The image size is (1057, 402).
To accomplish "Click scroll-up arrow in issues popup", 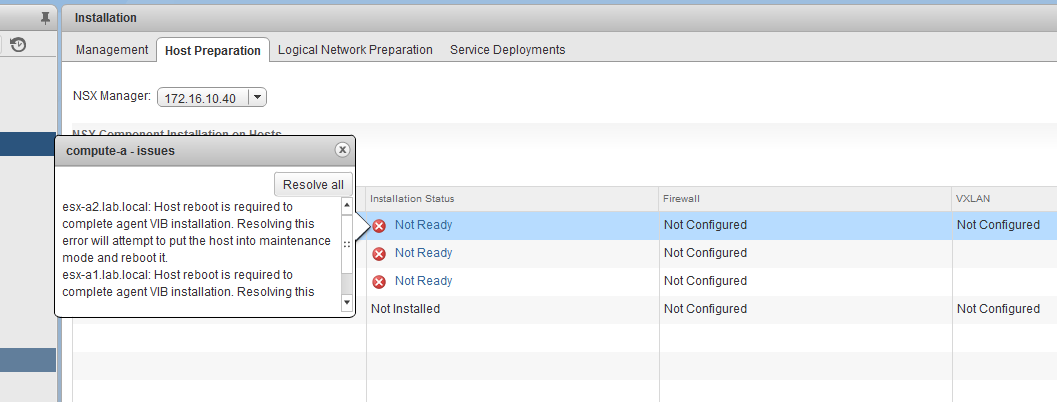I will coord(347,205).
